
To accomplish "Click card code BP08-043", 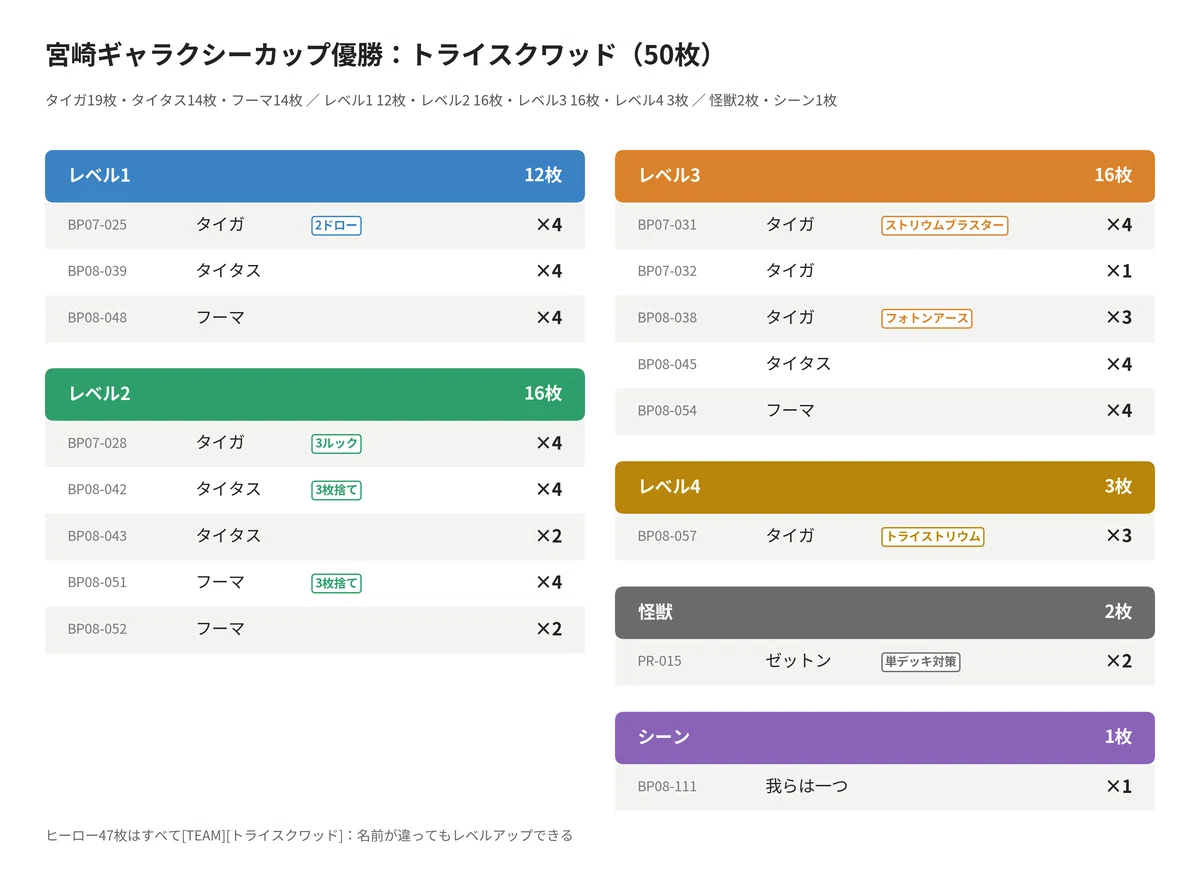I will click(x=97, y=536).
